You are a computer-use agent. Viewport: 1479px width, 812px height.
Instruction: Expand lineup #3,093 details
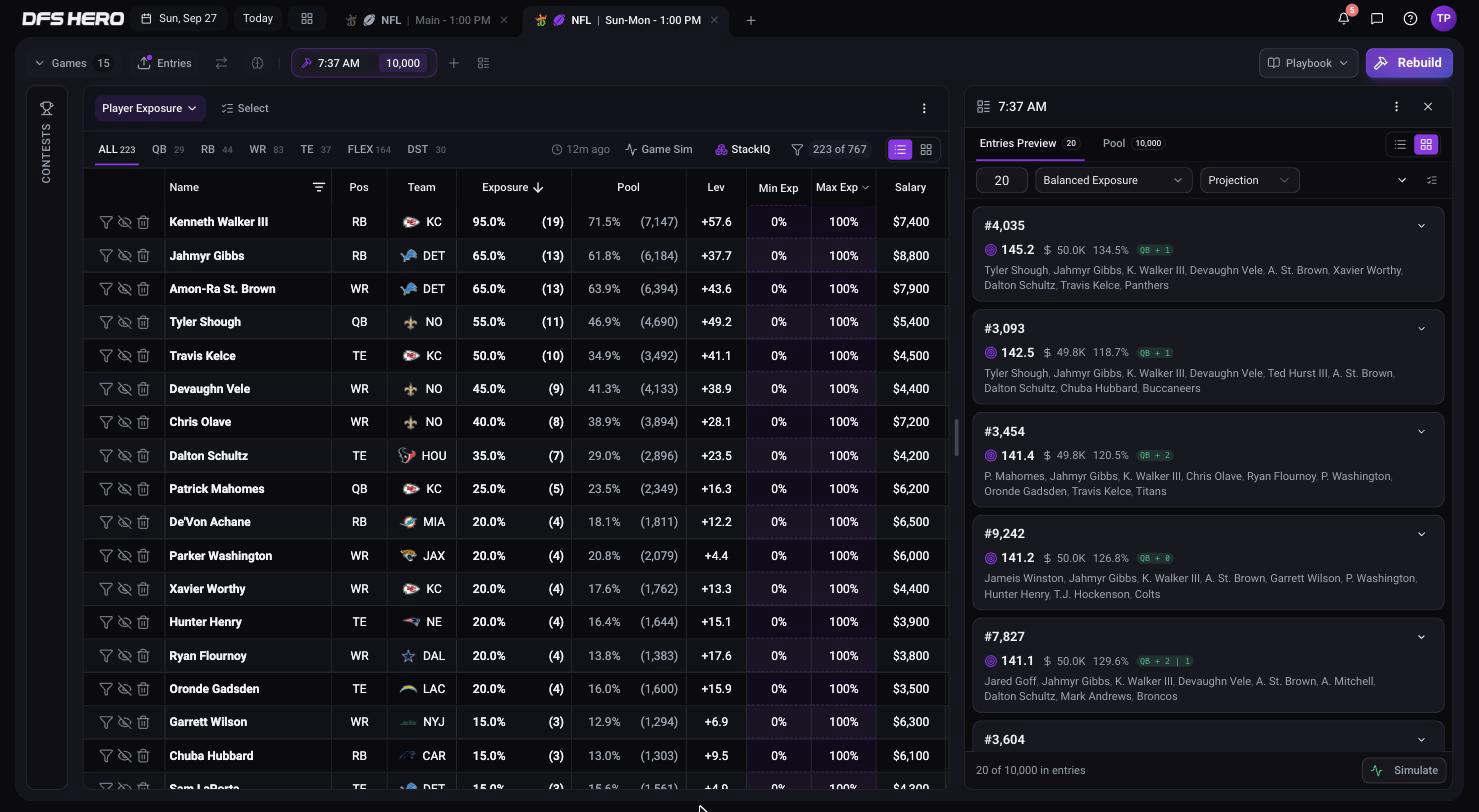(1421, 329)
